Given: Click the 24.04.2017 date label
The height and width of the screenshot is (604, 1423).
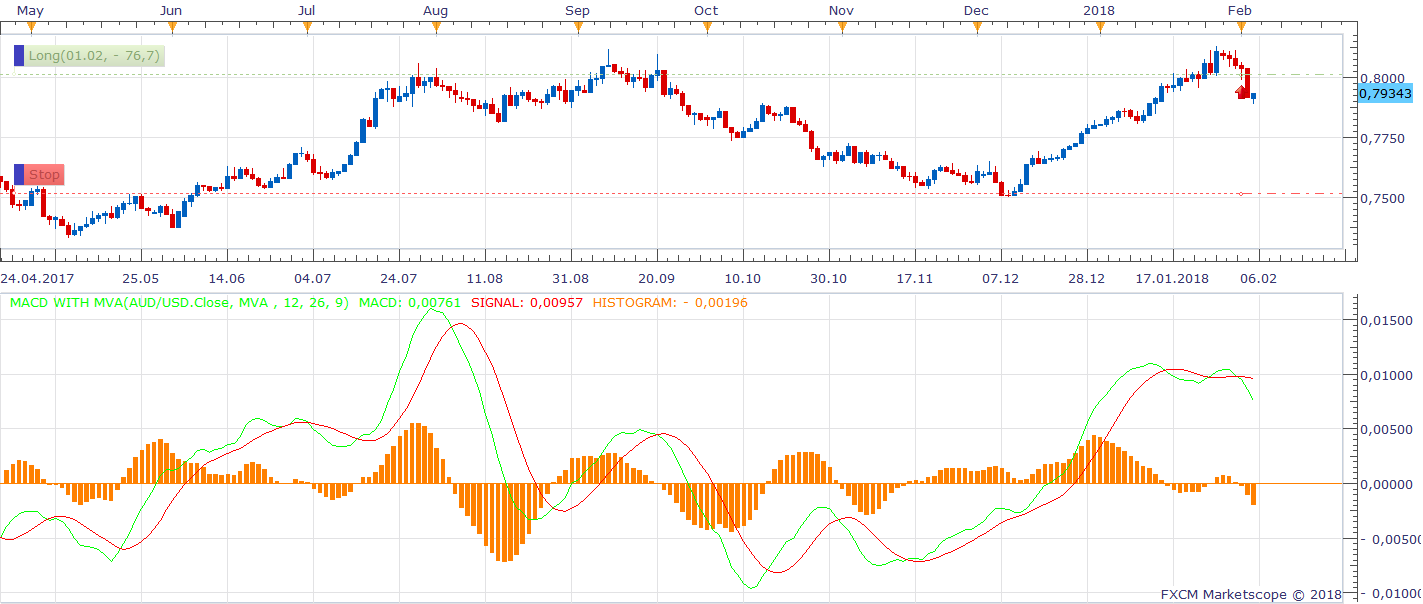Looking at the screenshot, I should pos(38,278).
